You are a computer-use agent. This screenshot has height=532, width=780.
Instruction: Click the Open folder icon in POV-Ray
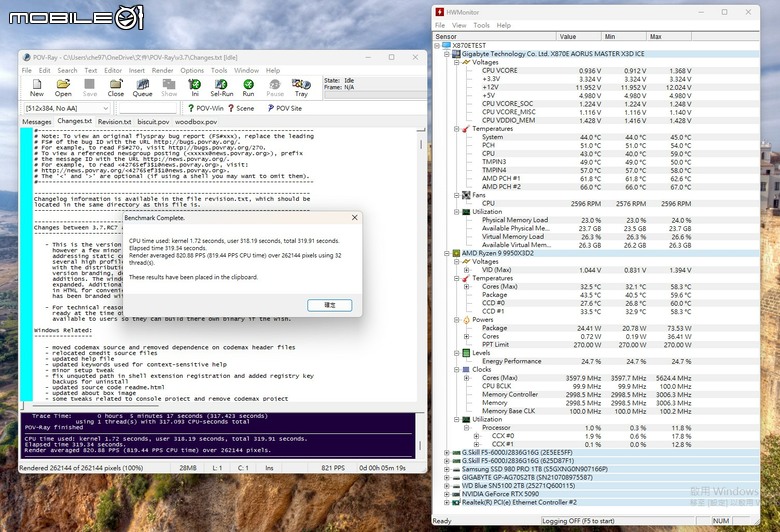click(63, 88)
